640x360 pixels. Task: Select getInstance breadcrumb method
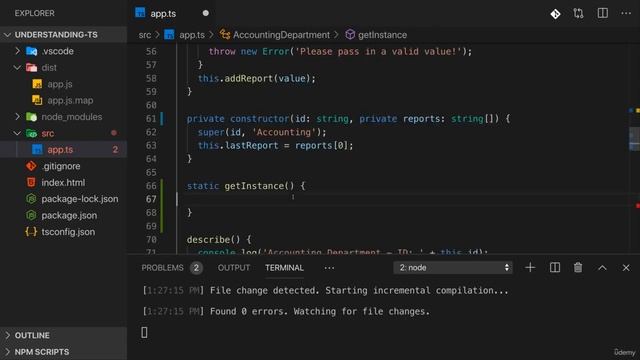[382, 35]
